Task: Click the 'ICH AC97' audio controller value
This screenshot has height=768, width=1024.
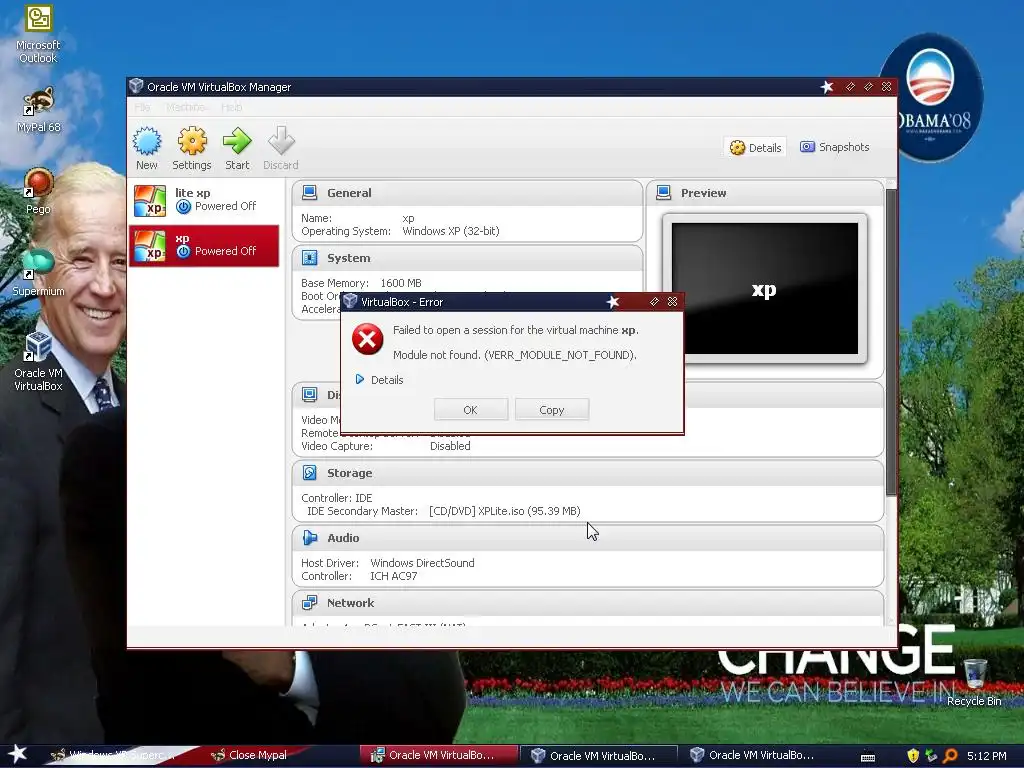Action: tap(394, 576)
